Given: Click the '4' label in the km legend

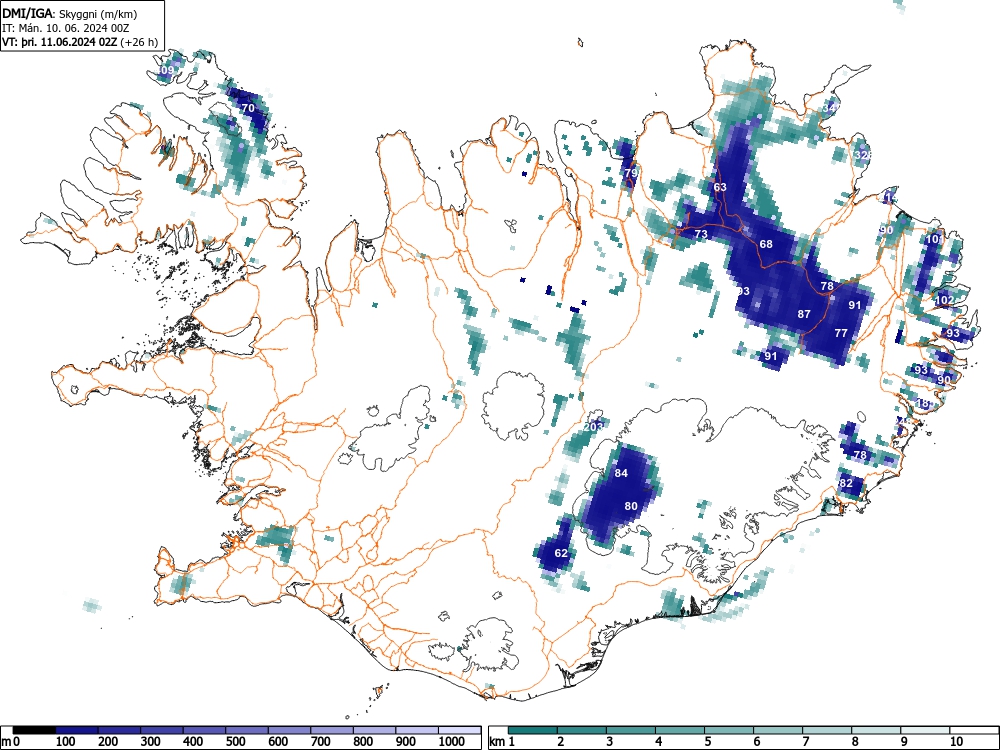Looking at the screenshot, I should pyautogui.click(x=658, y=742).
